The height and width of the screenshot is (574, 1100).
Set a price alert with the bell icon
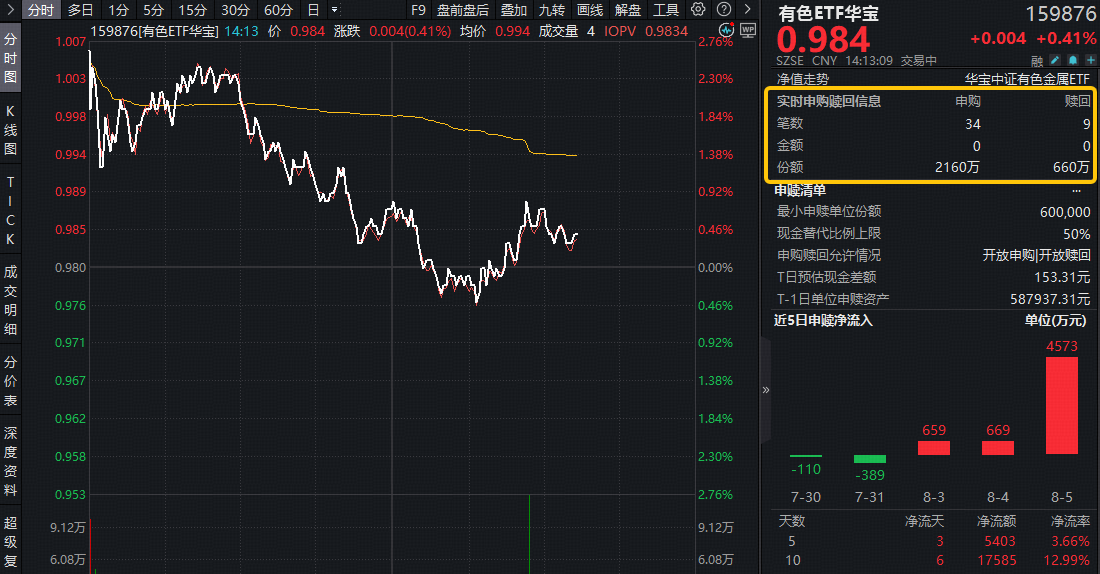[1073, 60]
